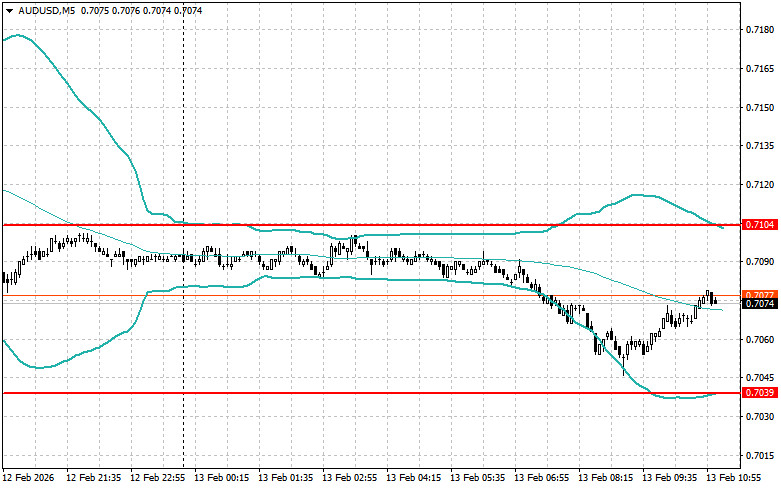Click the 13 Feb 05:35 time label
The height and width of the screenshot is (489, 781).
pos(478,478)
